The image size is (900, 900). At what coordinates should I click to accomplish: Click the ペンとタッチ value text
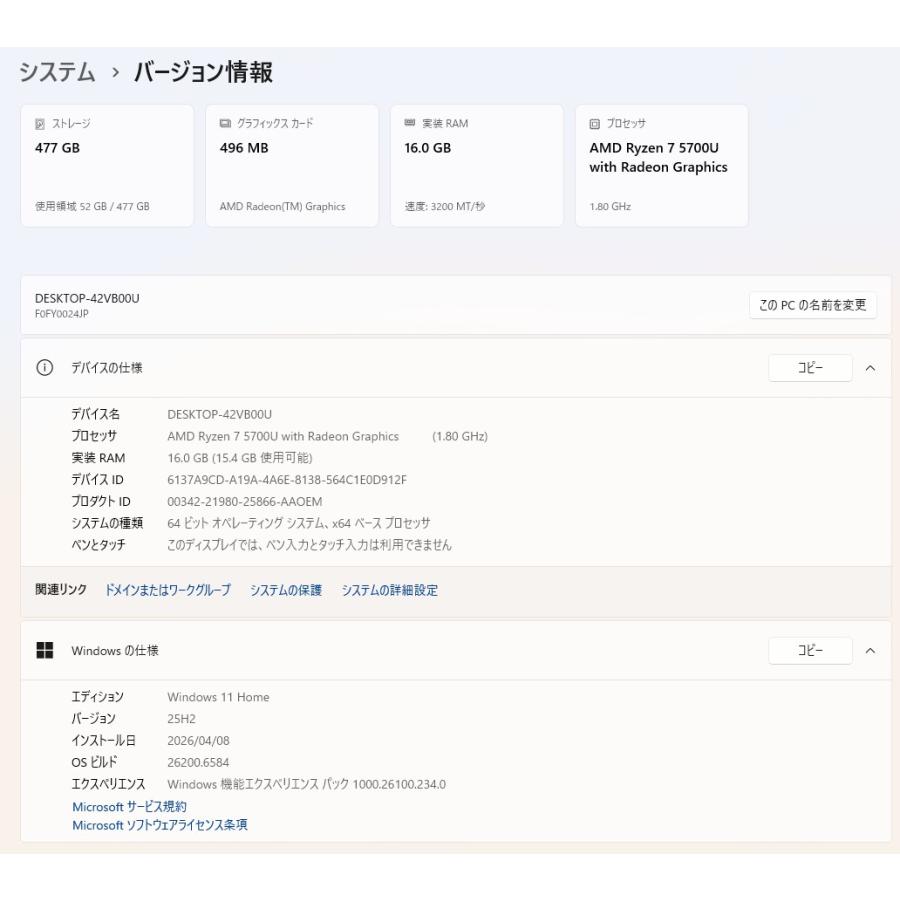pos(309,545)
